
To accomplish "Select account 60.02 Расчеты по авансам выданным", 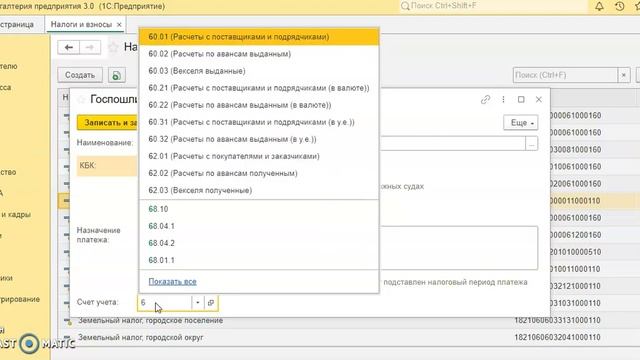I will click(259, 54).
